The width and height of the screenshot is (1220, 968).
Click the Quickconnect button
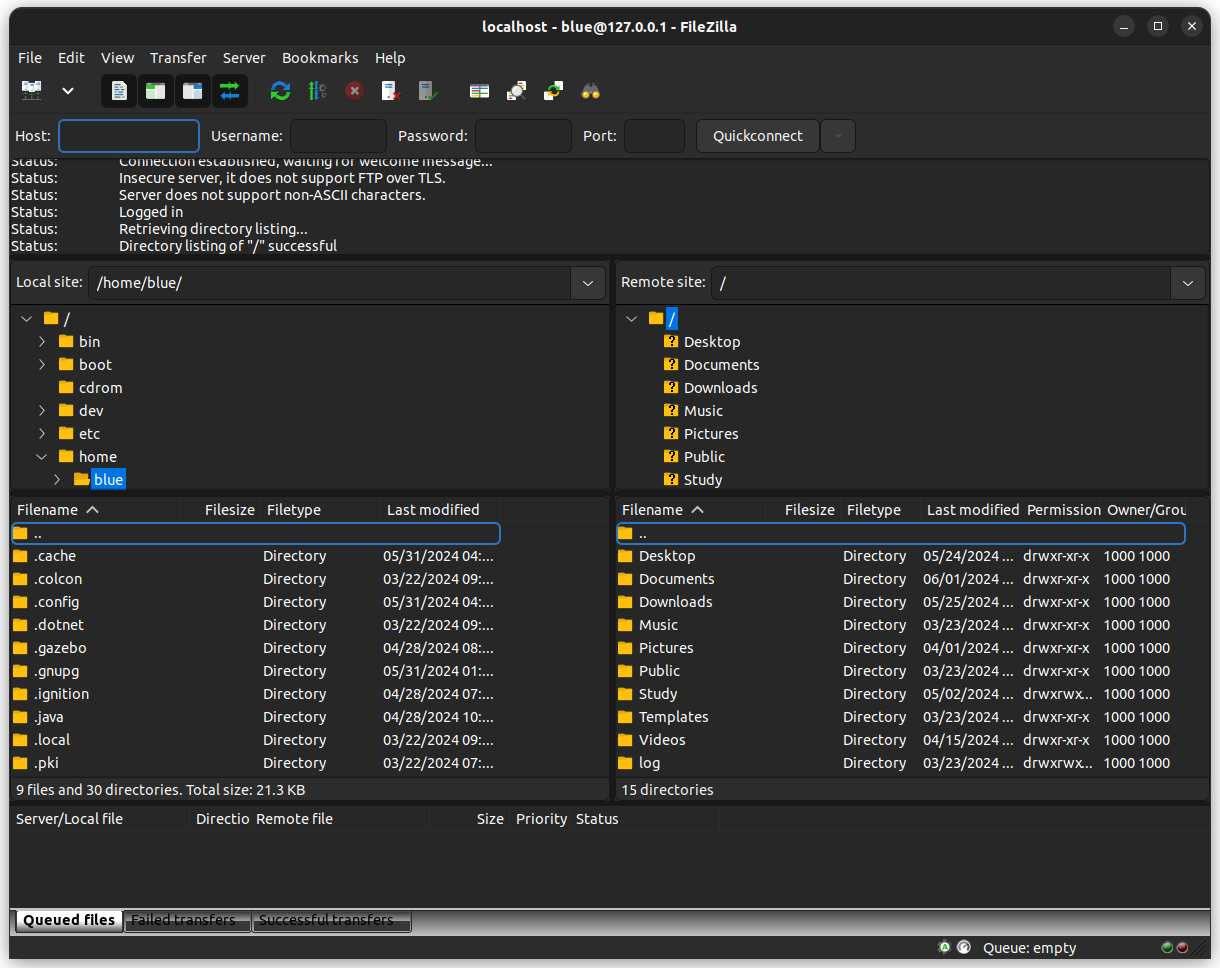click(758, 136)
